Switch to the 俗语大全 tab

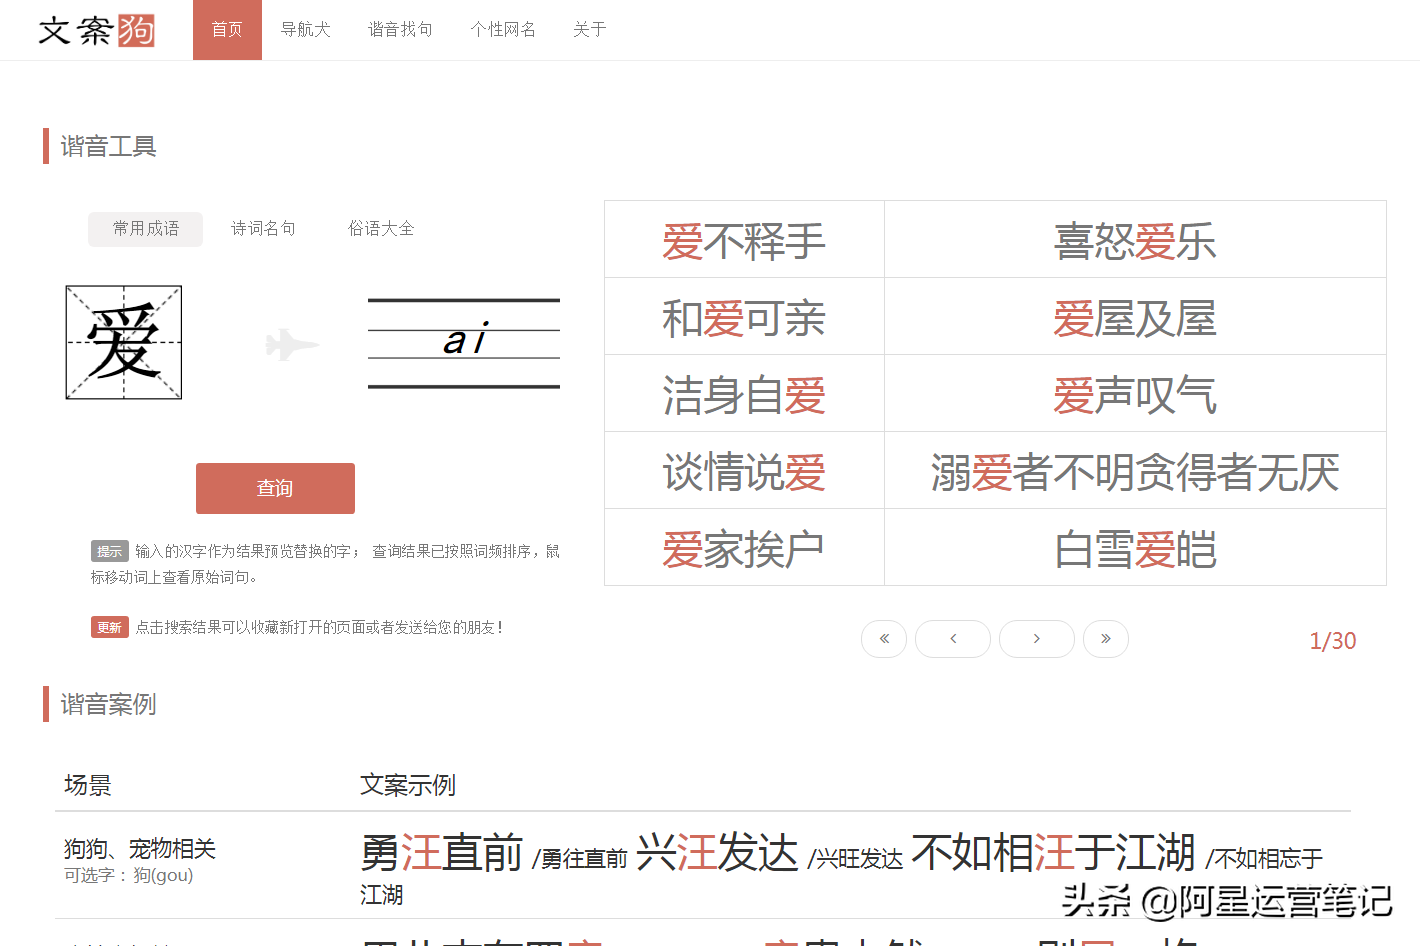[x=381, y=228]
